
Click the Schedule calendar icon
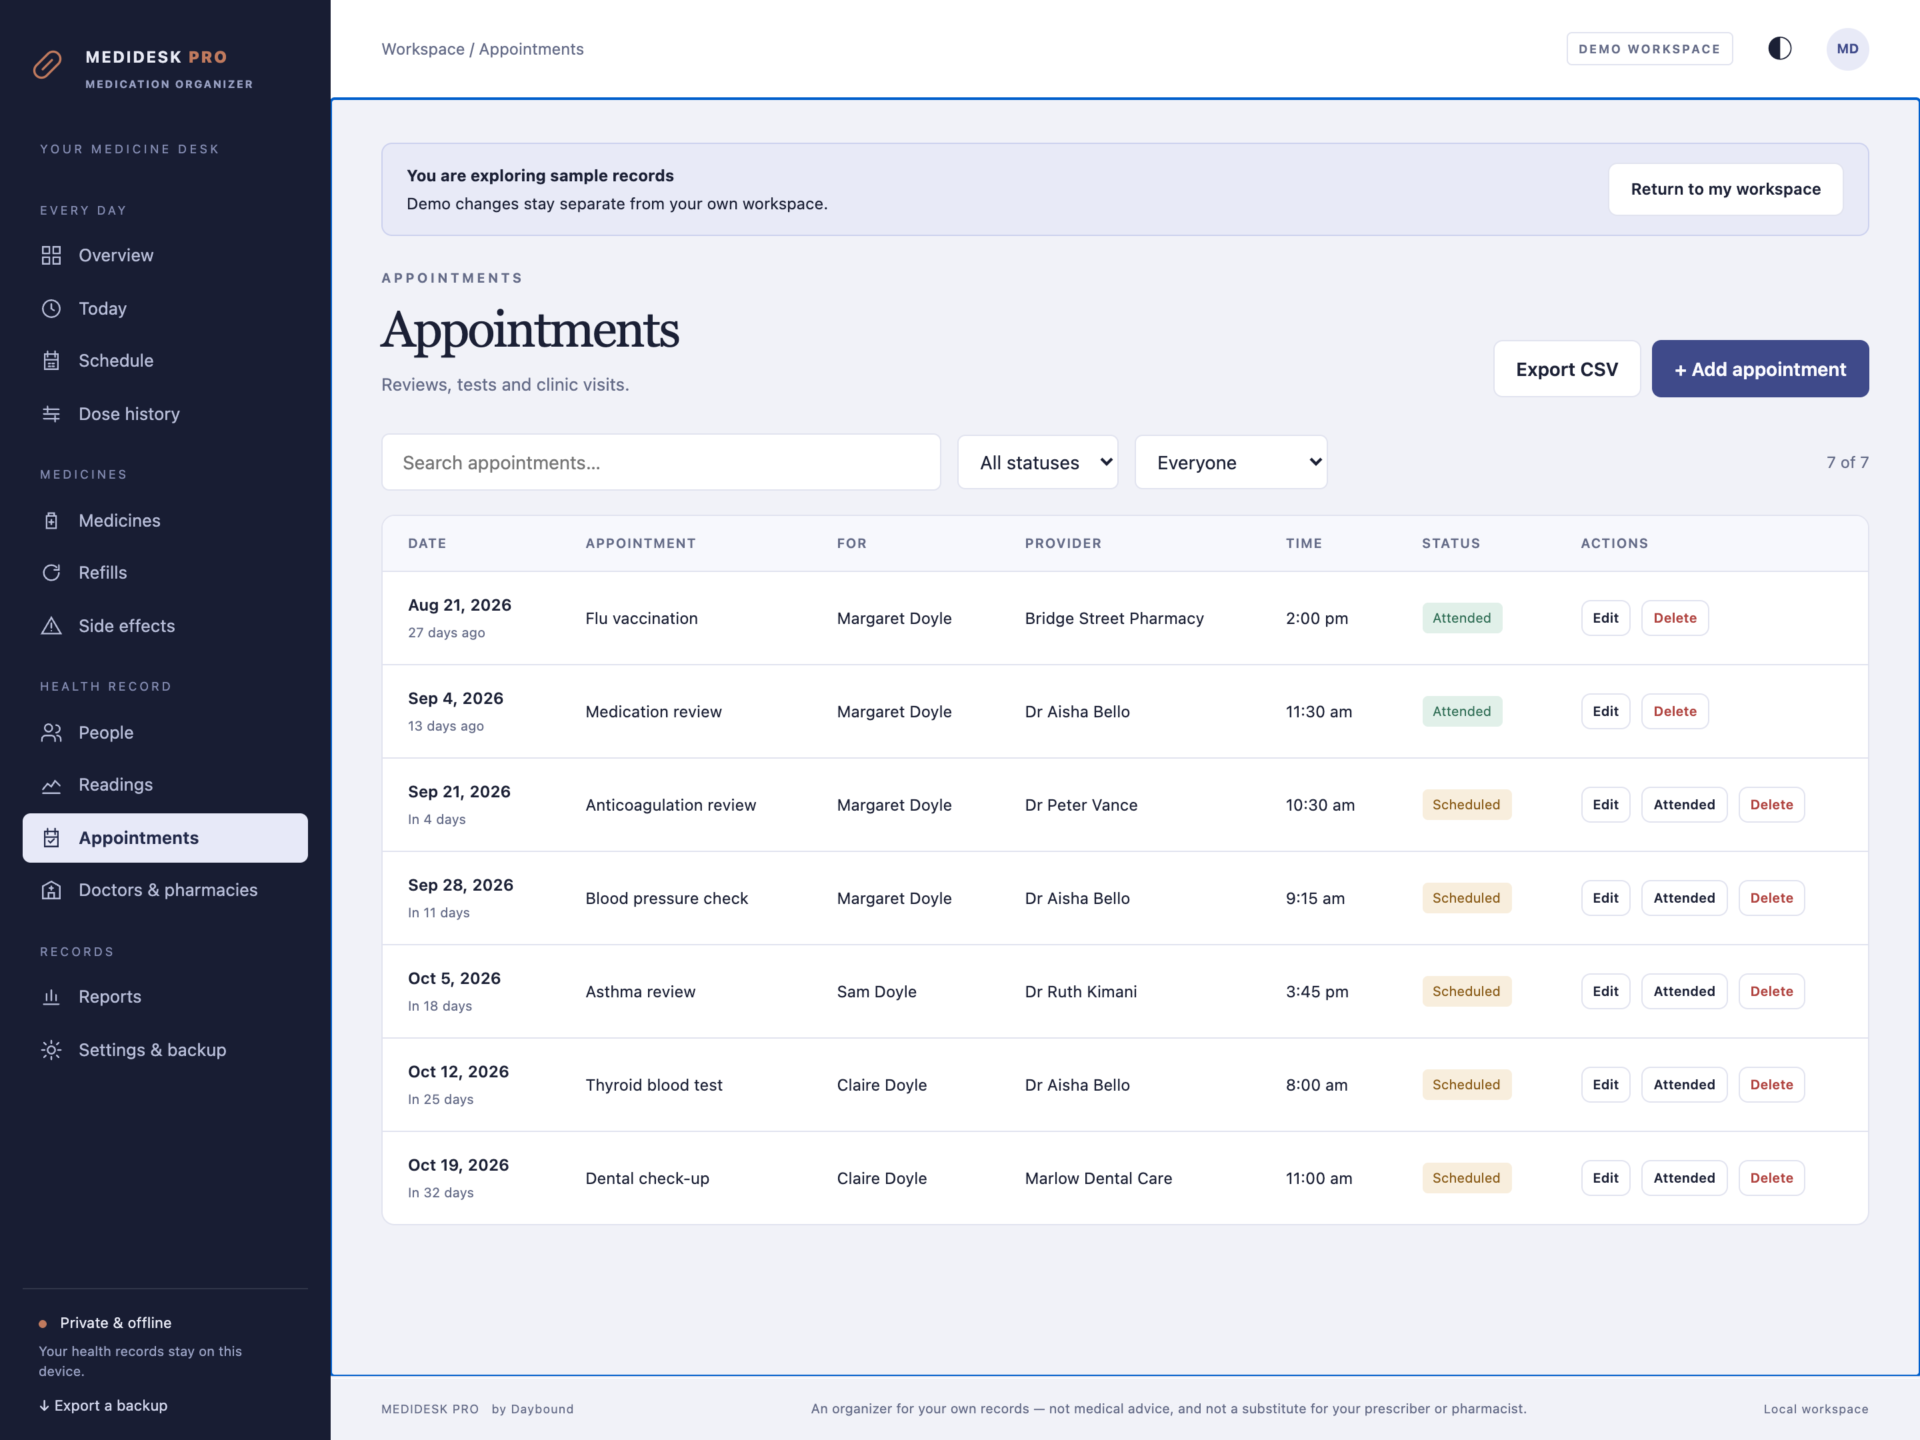tap(51, 361)
